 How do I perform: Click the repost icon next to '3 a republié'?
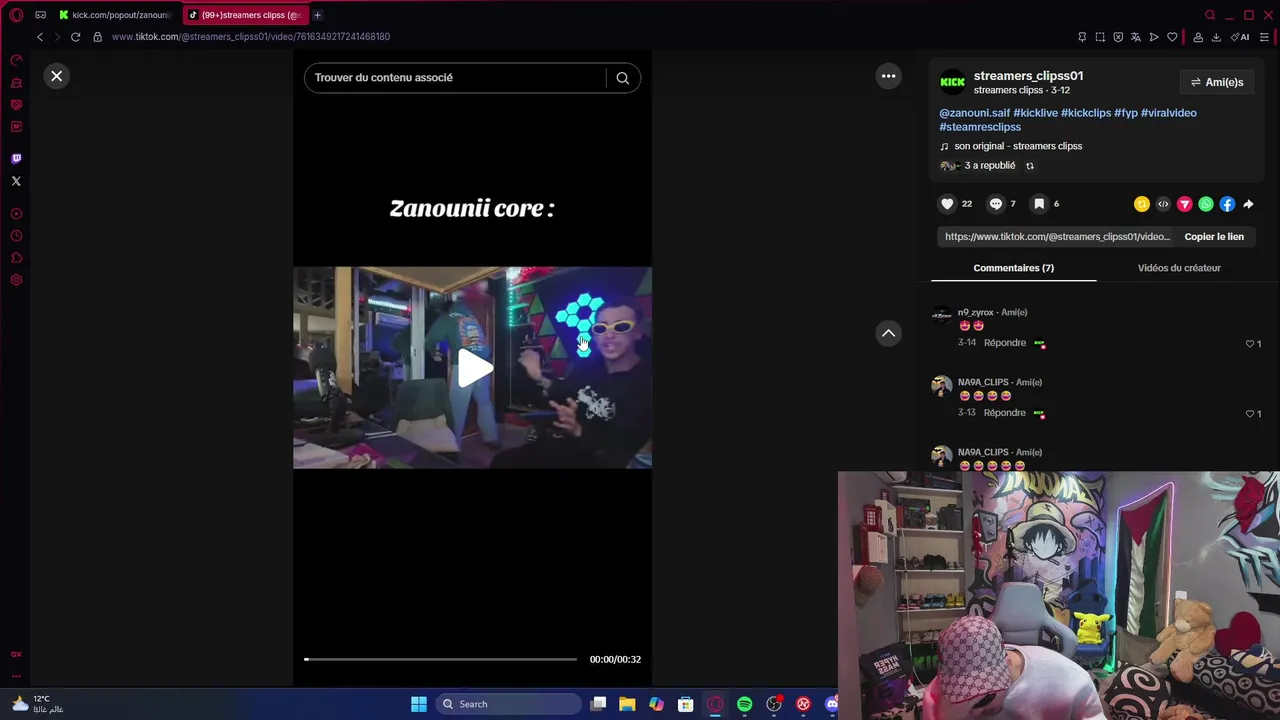click(x=1030, y=166)
